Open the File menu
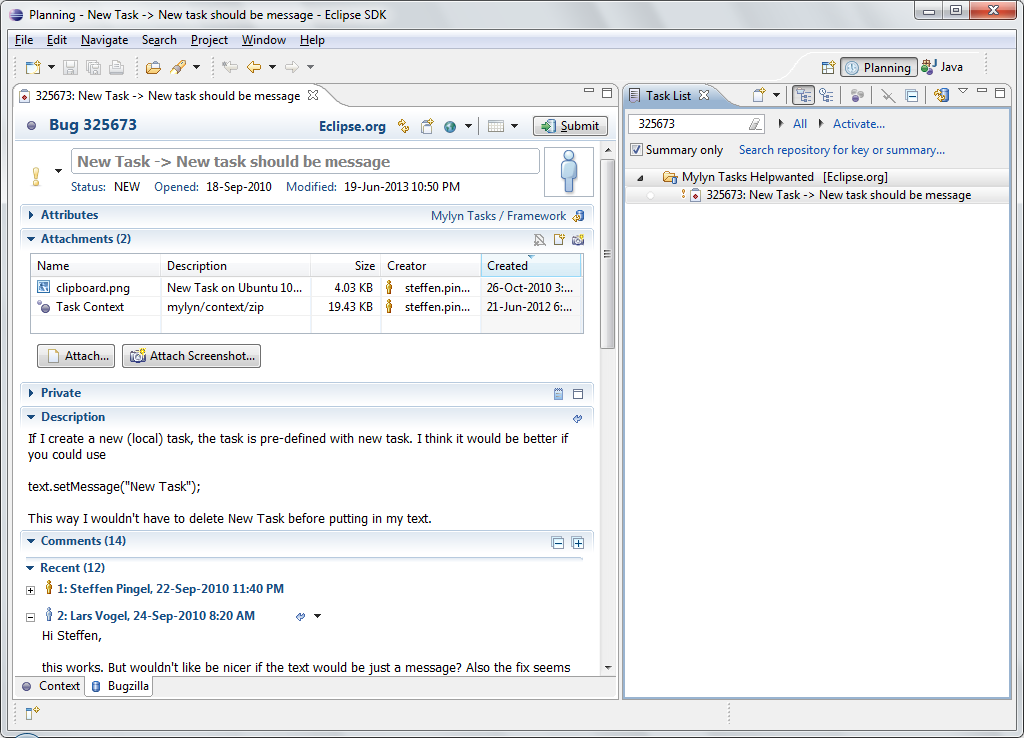 (x=24, y=40)
